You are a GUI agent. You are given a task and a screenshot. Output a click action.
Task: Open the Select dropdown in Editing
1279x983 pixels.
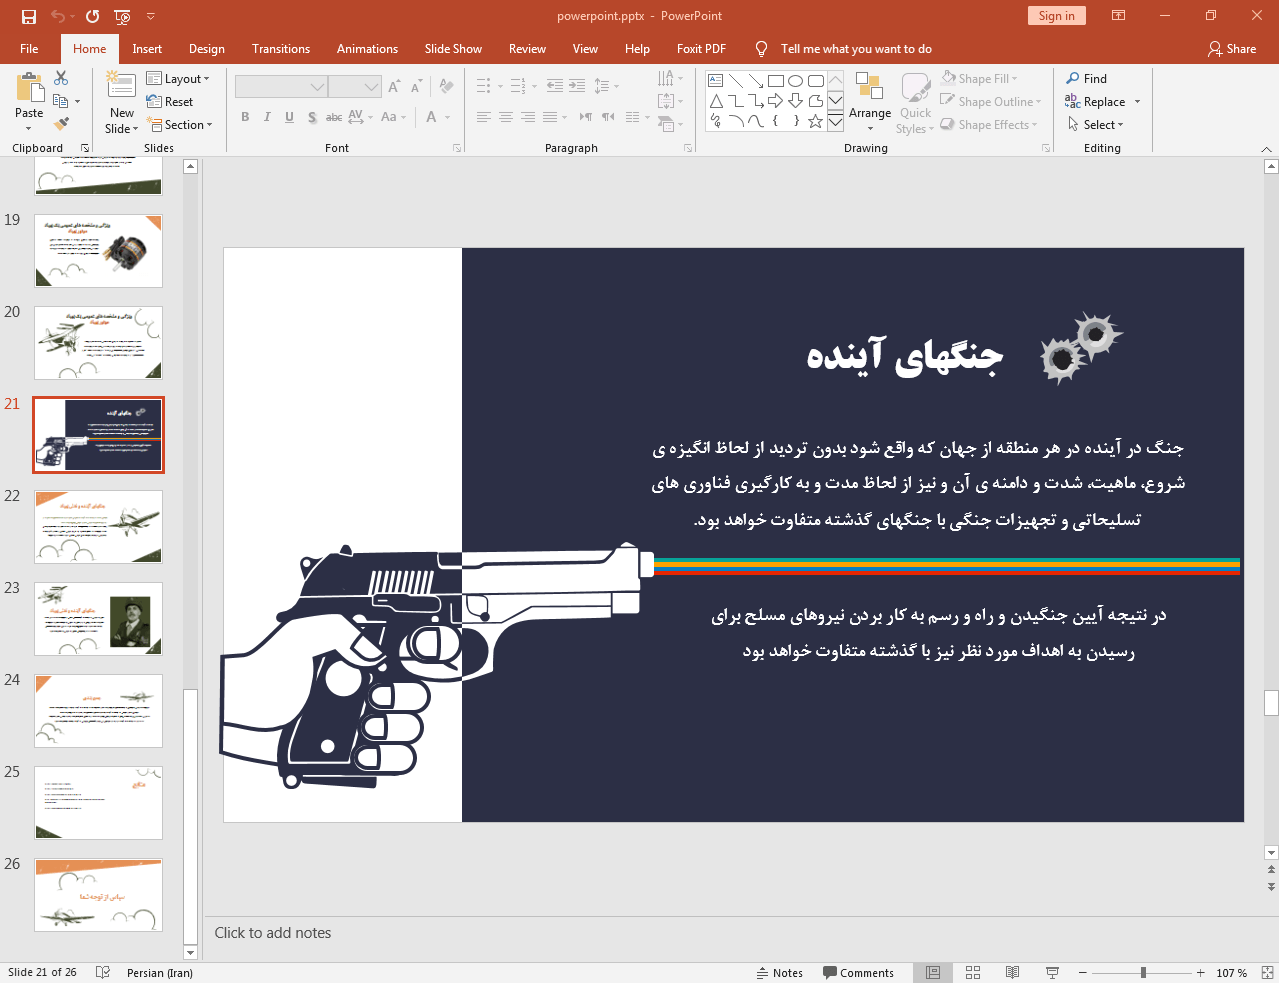click(x=1096, y=124)
